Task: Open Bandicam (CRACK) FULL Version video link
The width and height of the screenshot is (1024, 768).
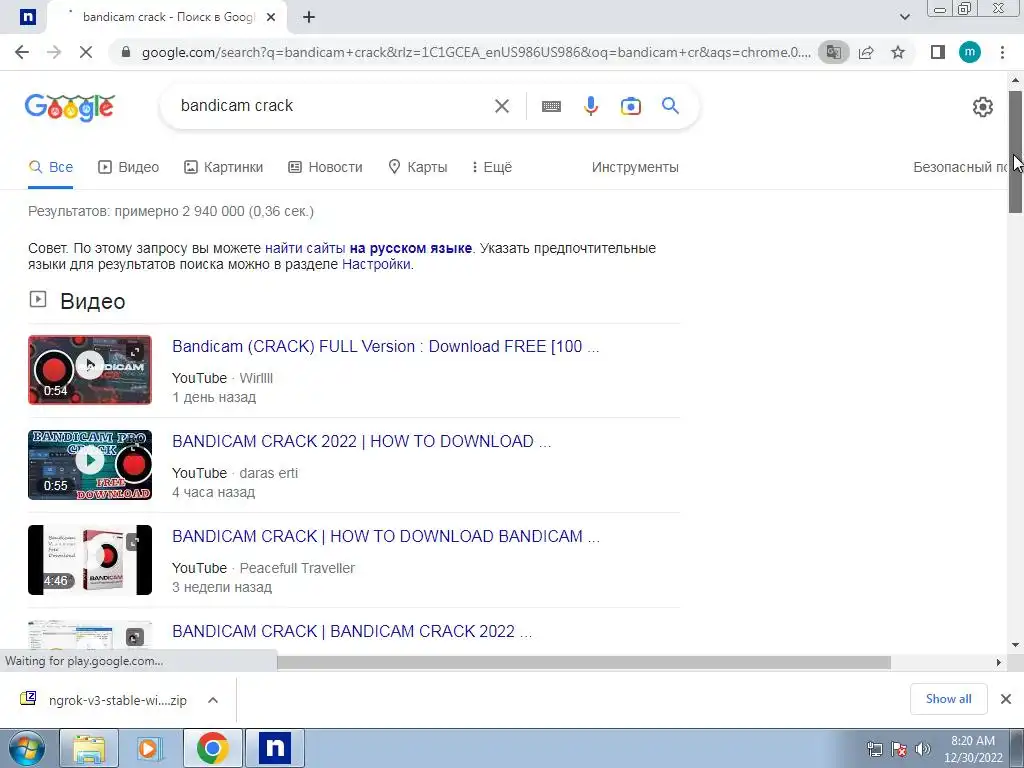Action: point(385,347)
